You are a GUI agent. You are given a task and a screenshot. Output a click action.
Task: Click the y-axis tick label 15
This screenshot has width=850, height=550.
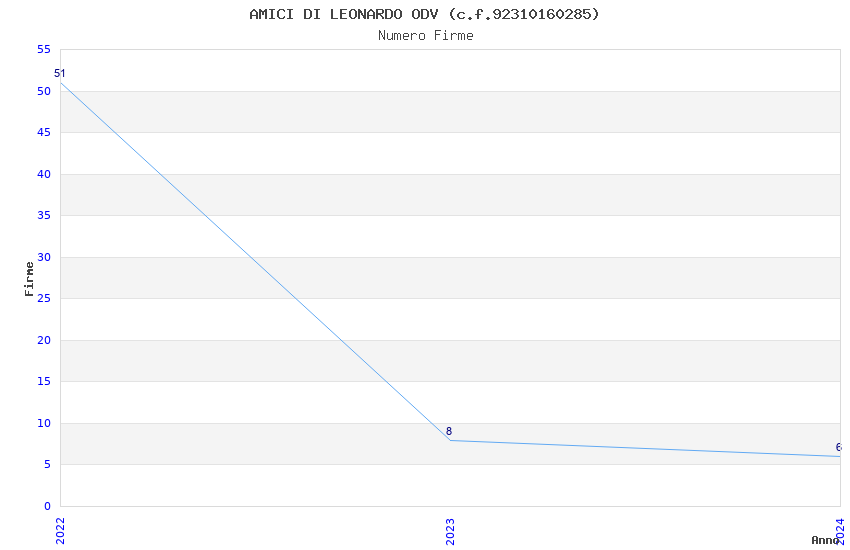tap(44, 381)
